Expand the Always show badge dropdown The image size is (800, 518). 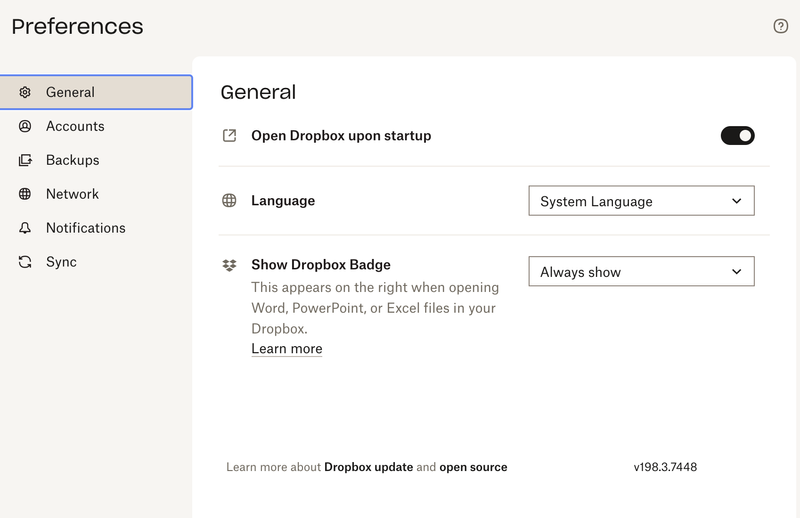tap(641, 271)
